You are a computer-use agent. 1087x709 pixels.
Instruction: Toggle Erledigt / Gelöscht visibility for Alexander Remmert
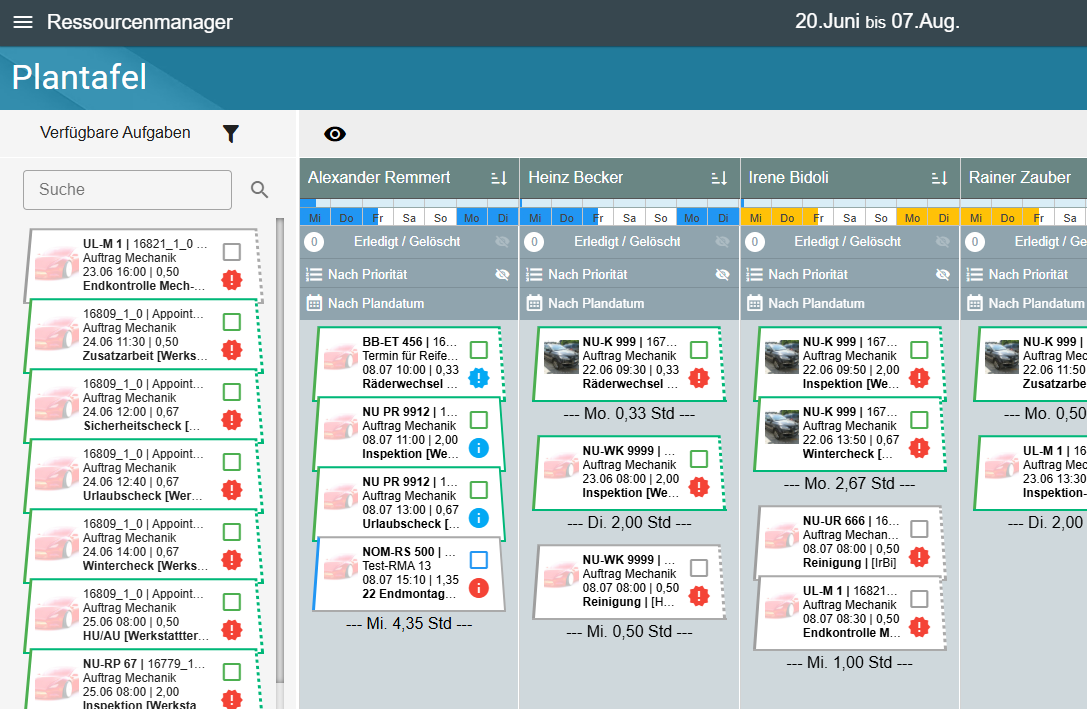tap(502, 242)
